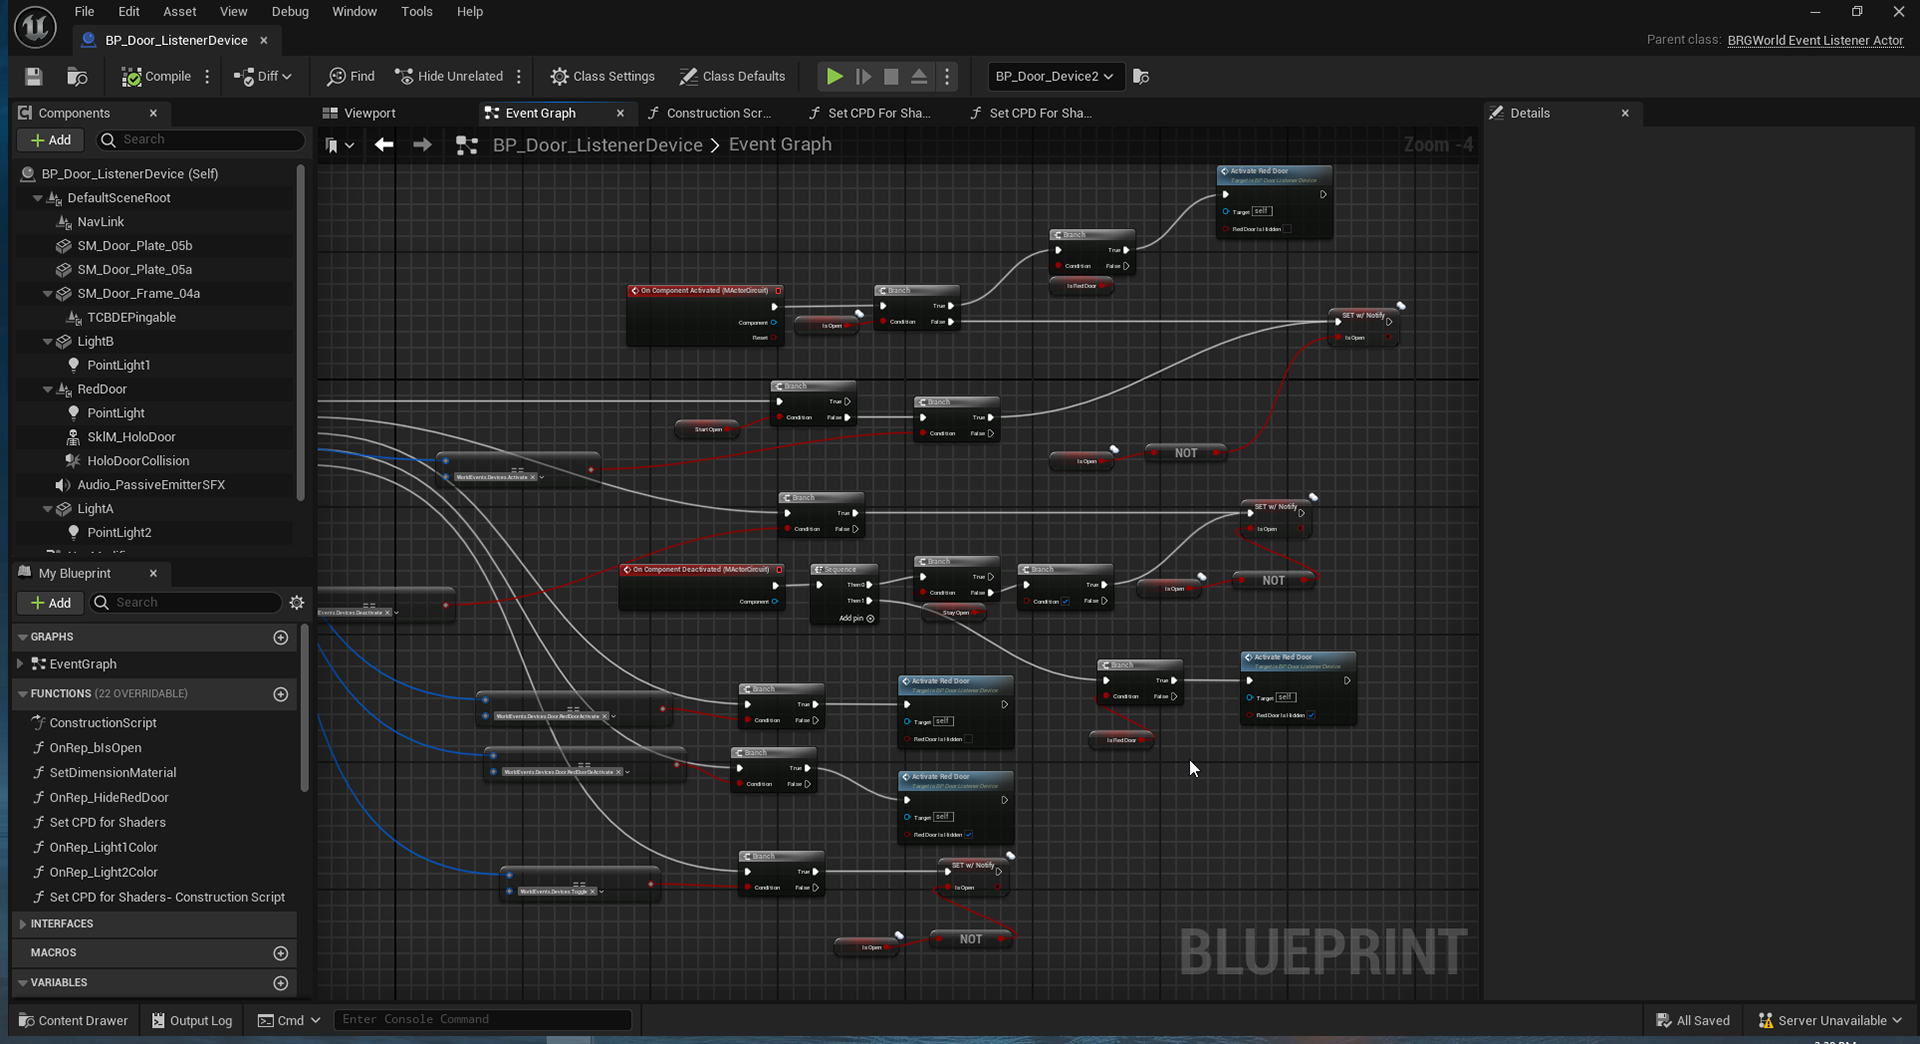Add a new component with Add button
The image size is (1920, 1044).
(x=51, y=140)
